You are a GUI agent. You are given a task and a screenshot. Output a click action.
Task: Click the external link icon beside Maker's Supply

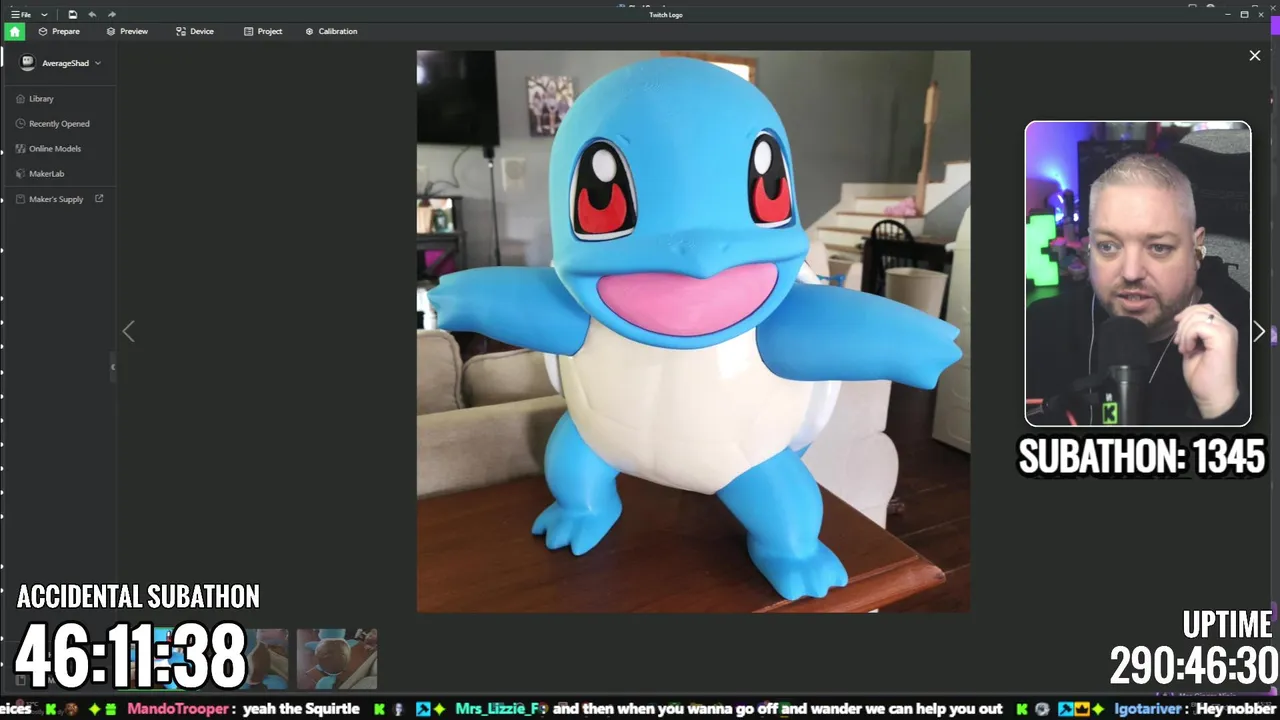[x=99, y=199]
